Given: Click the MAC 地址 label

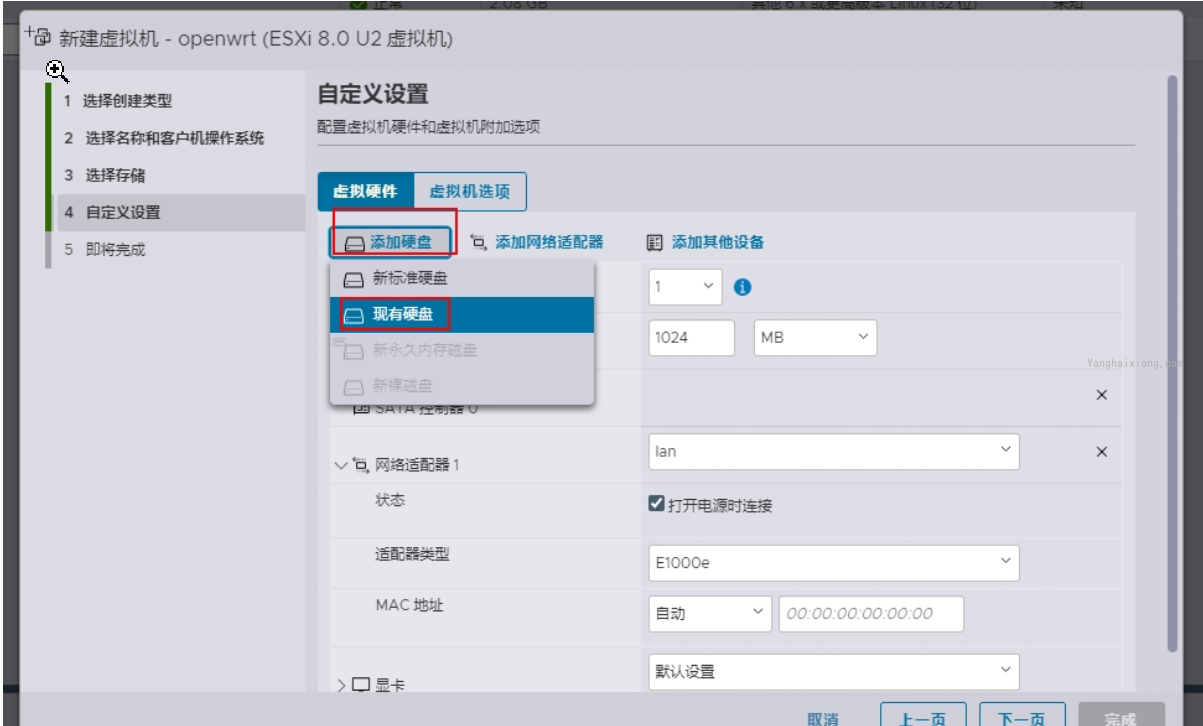Looking at the screenshot, I should point(408,604).
